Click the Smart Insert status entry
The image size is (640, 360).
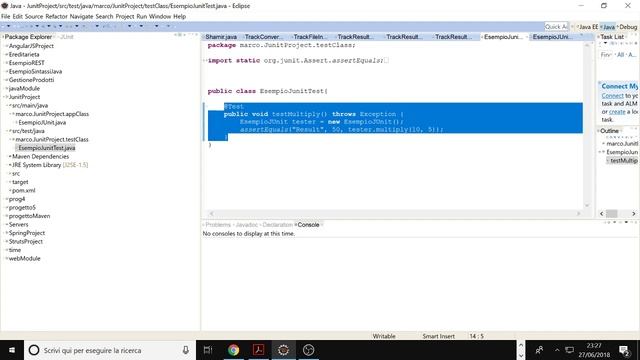pyautogui.click(x=438, y=336)
